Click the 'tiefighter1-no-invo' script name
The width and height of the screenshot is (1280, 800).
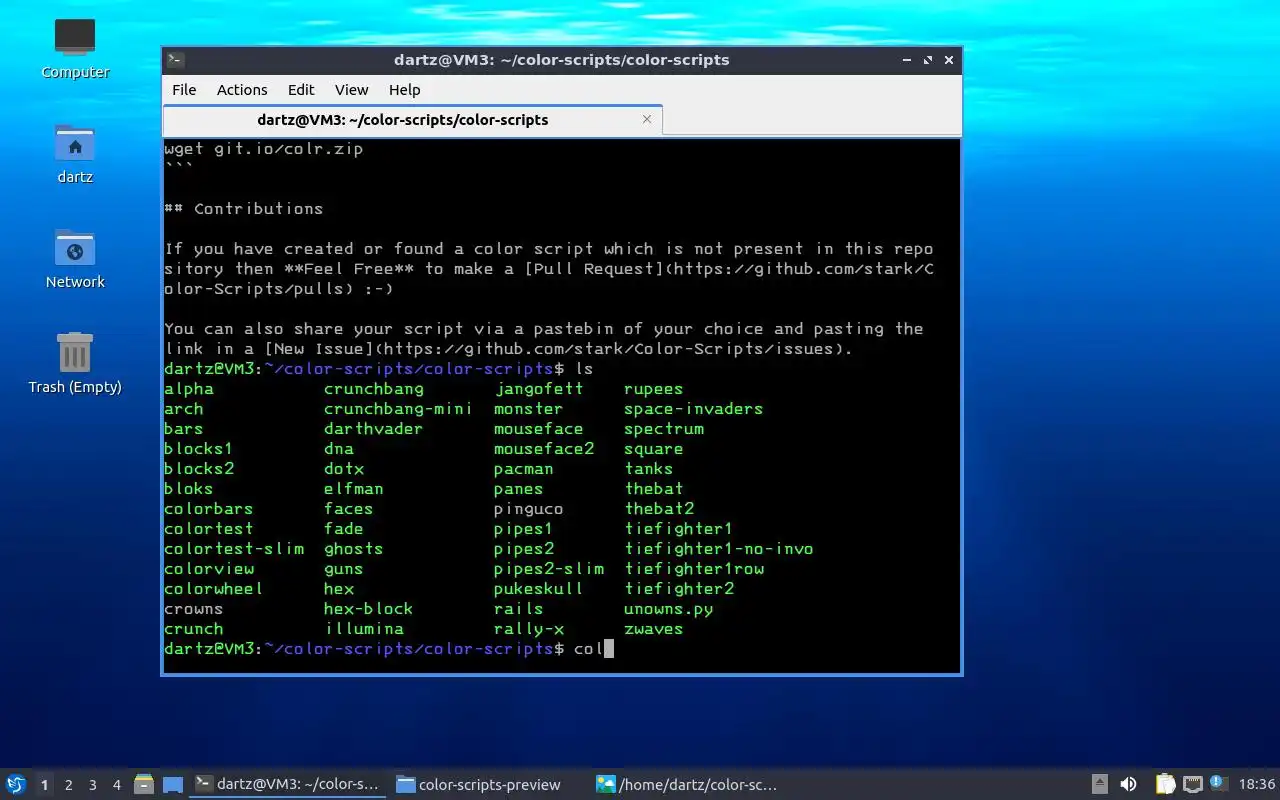click(719, 549)
